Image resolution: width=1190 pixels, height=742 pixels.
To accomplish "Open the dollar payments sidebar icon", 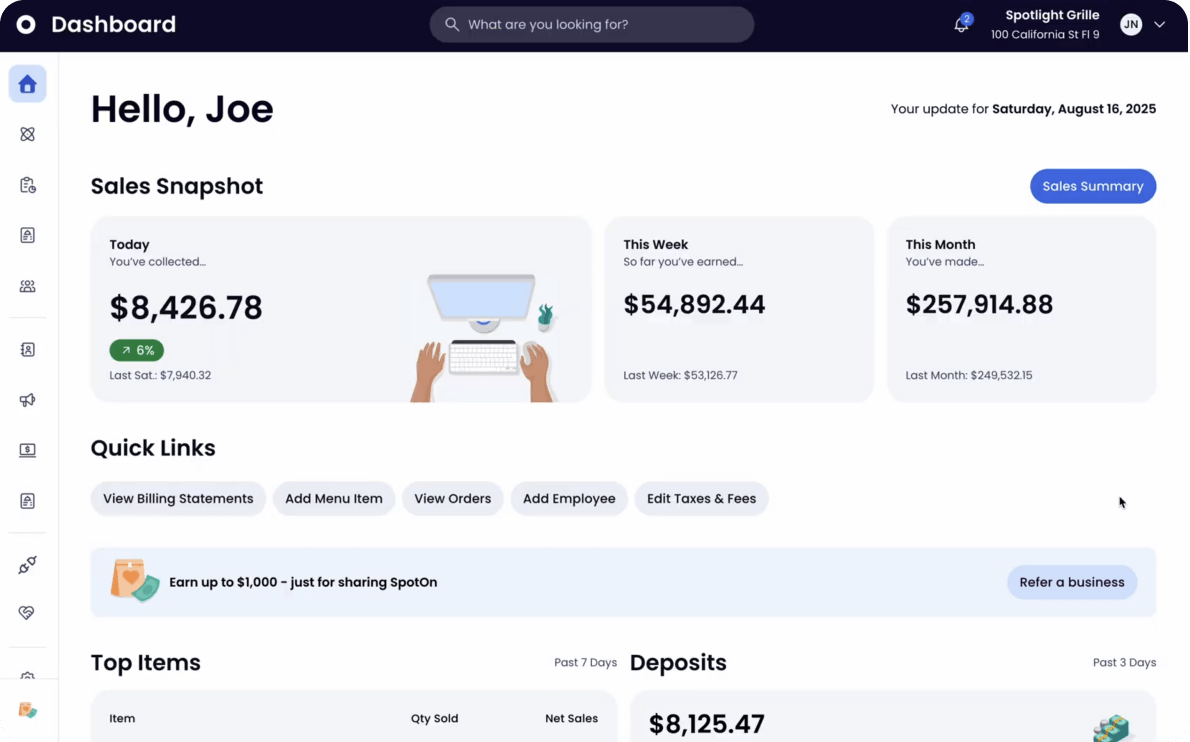I will click(27, 450).
